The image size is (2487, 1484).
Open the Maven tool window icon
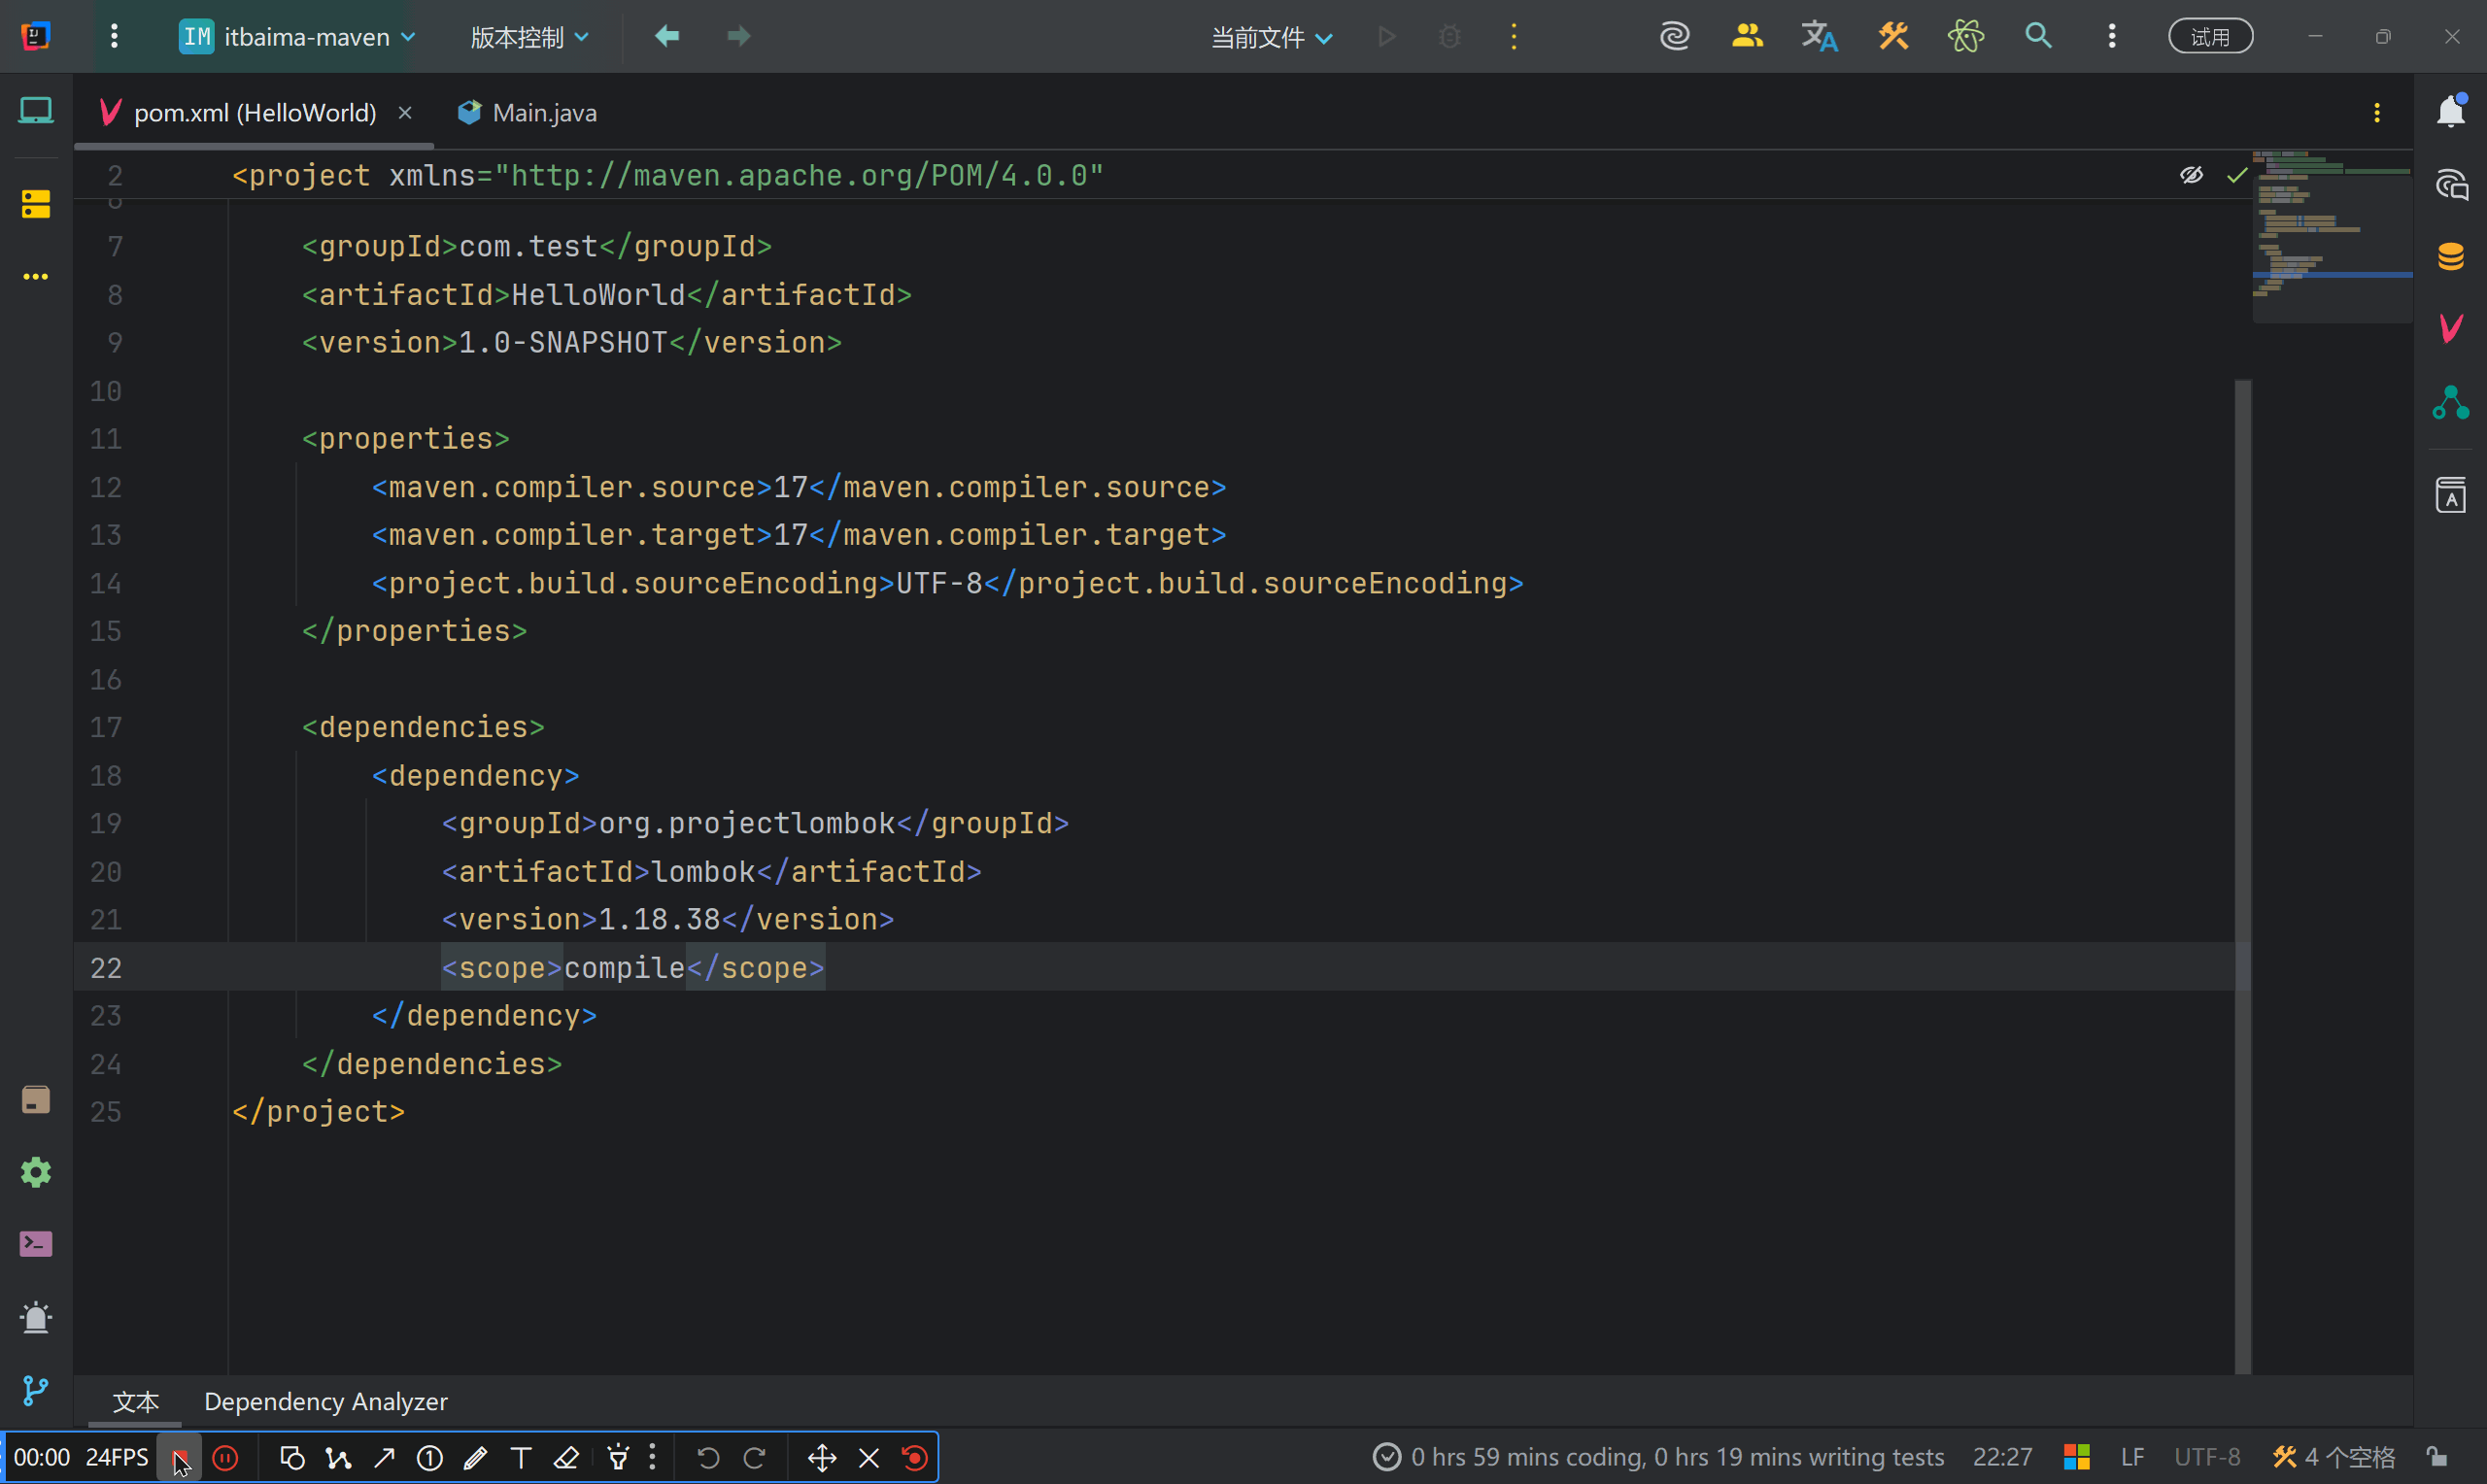pyautogui.click(x=2450, y=328)
